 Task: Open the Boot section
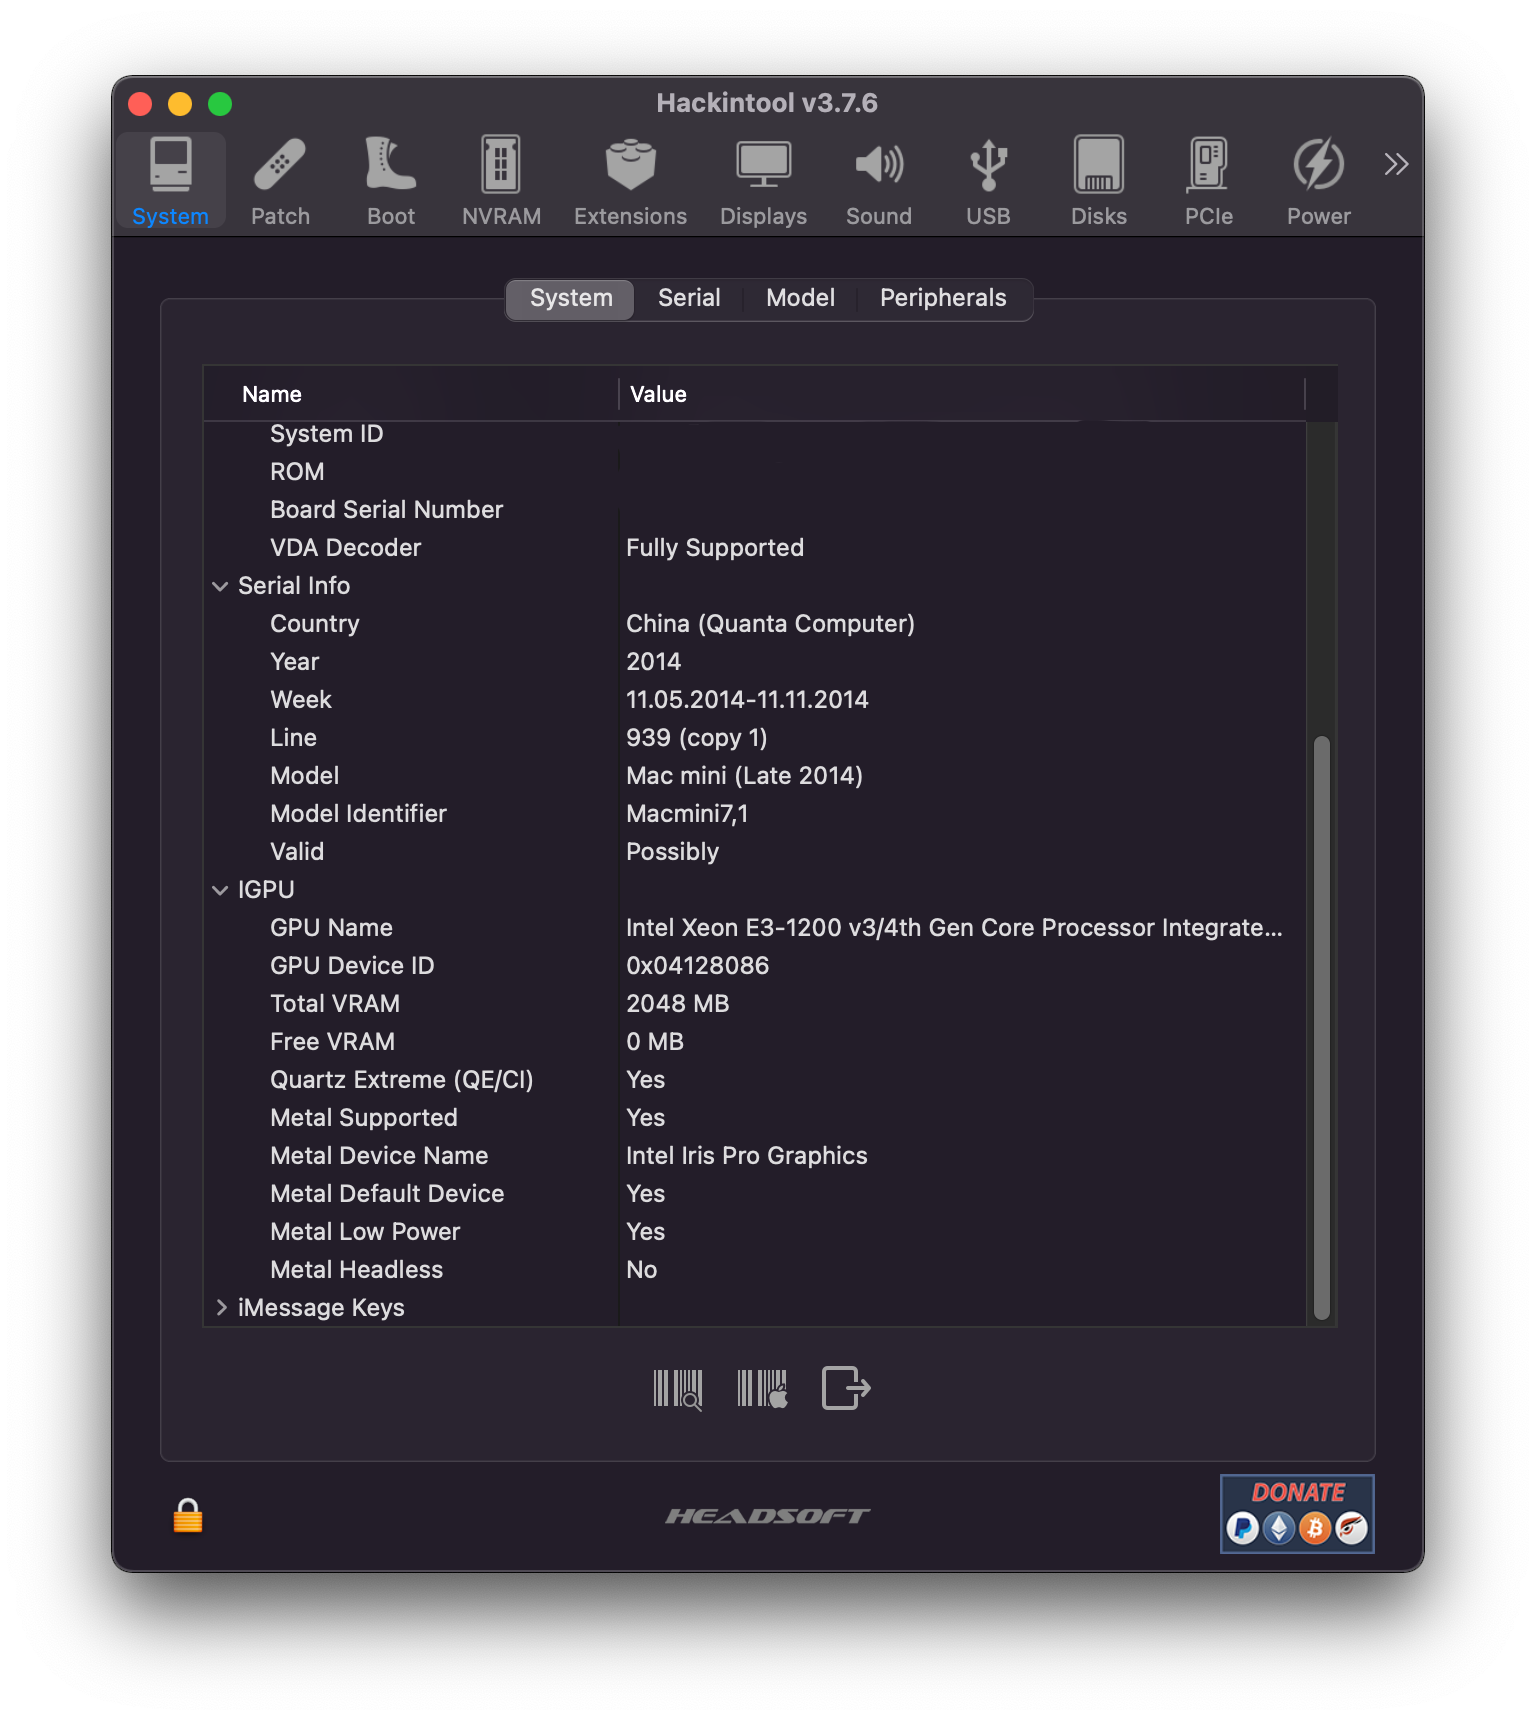point(391,181)
